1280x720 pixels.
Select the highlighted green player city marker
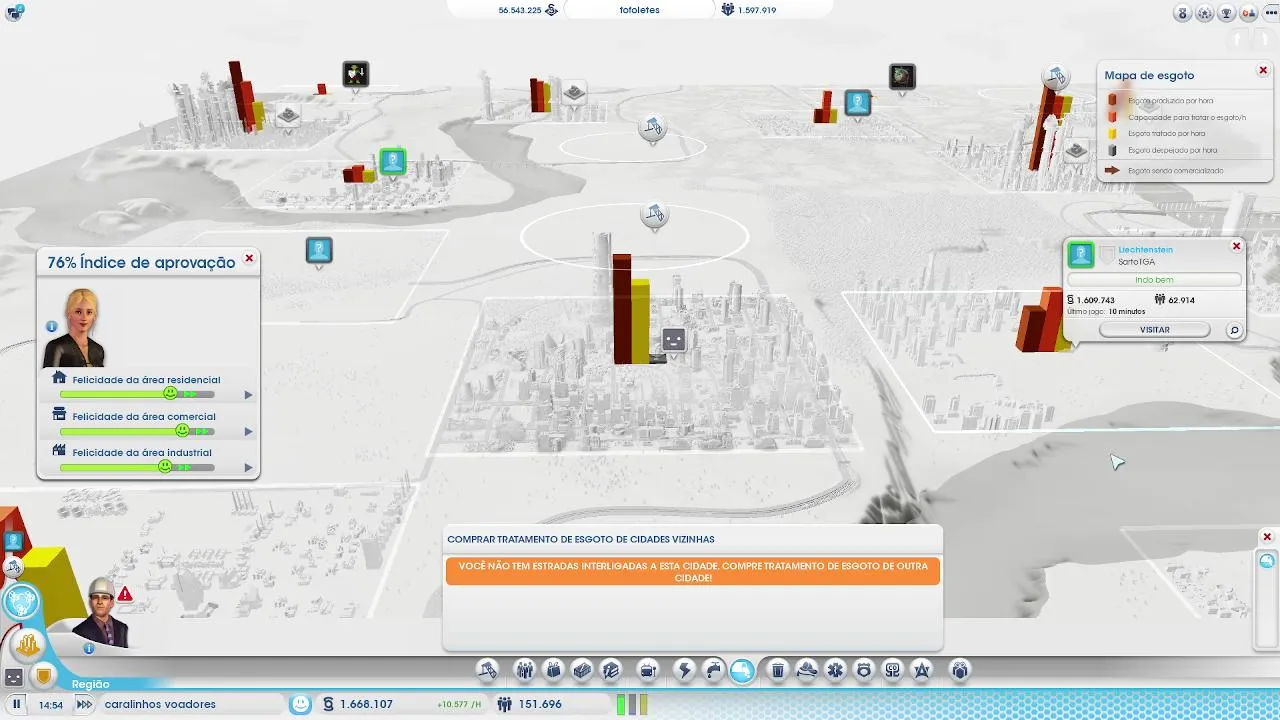coord(393,161)
